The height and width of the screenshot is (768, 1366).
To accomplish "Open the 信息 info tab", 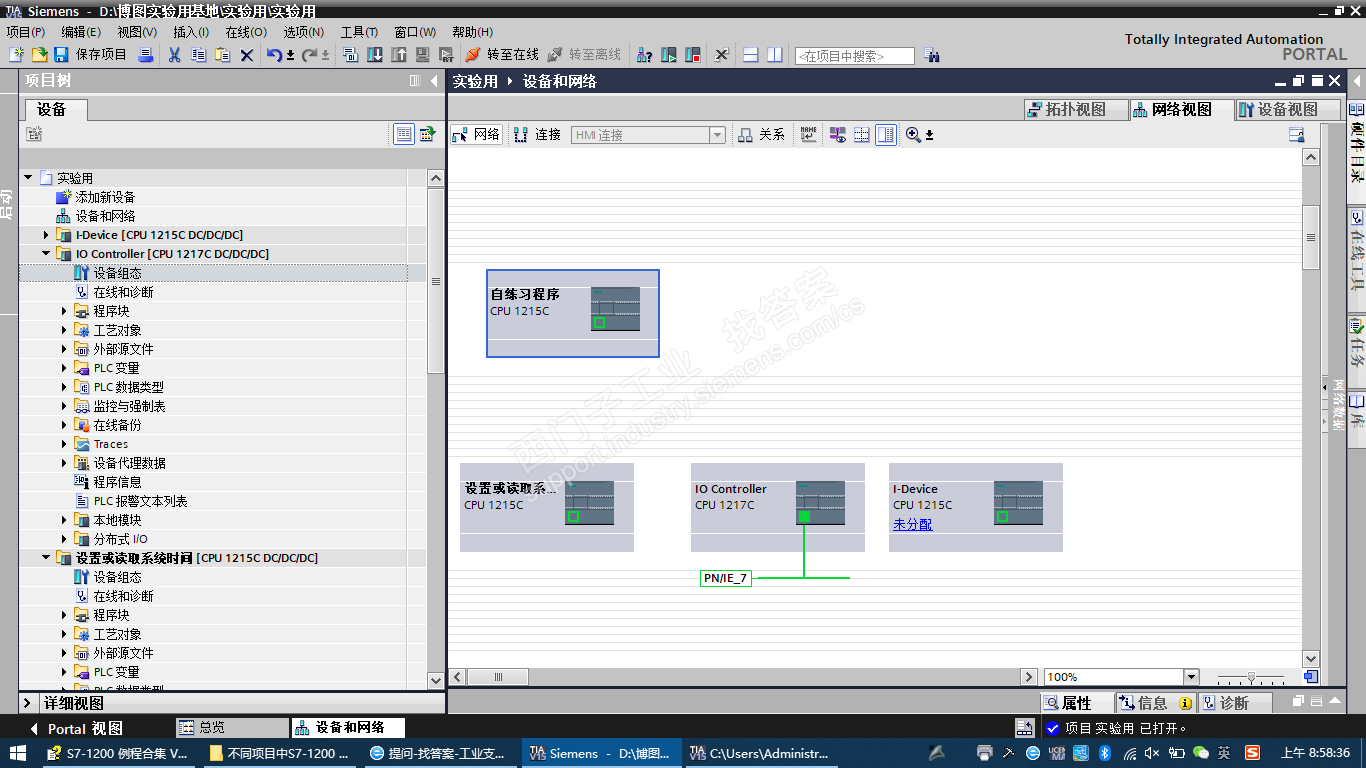I will 1155,703.
